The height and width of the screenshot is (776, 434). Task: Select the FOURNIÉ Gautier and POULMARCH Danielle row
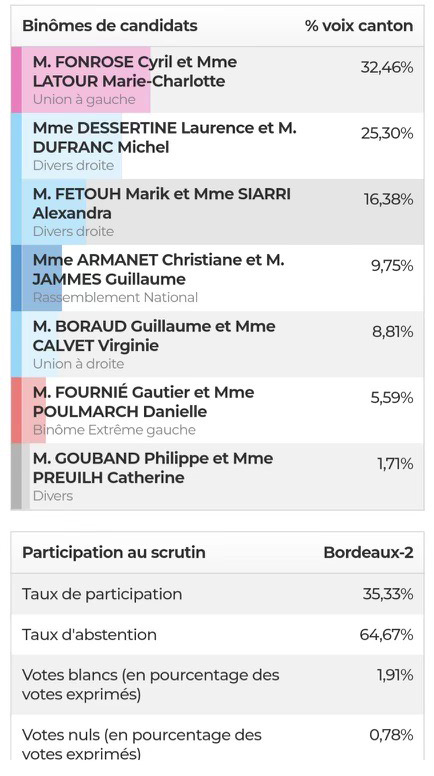217,410
